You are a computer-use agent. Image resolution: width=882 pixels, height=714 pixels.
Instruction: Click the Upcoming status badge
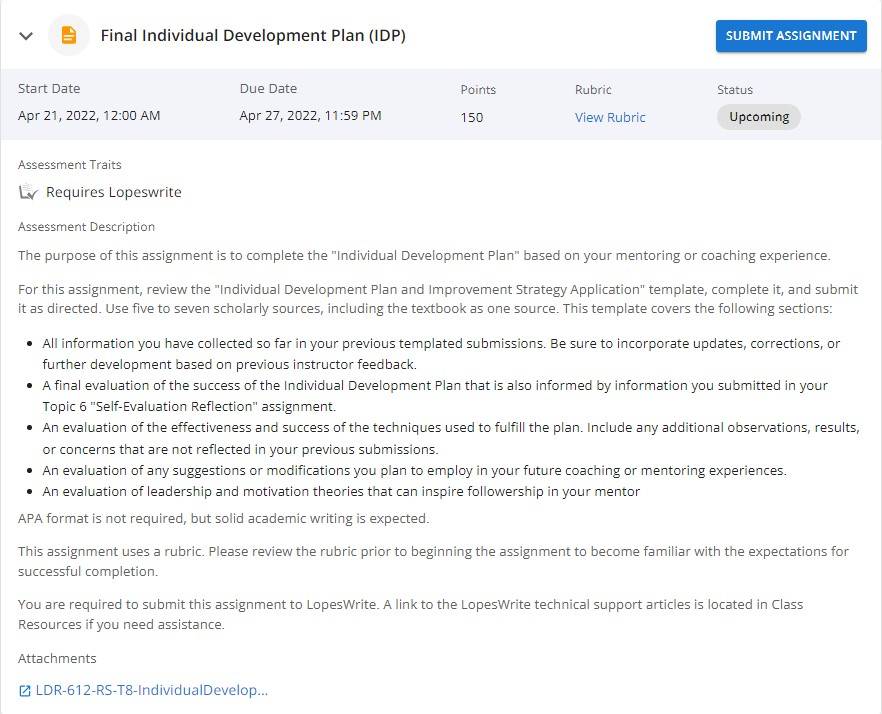click(x=759, y=117)
